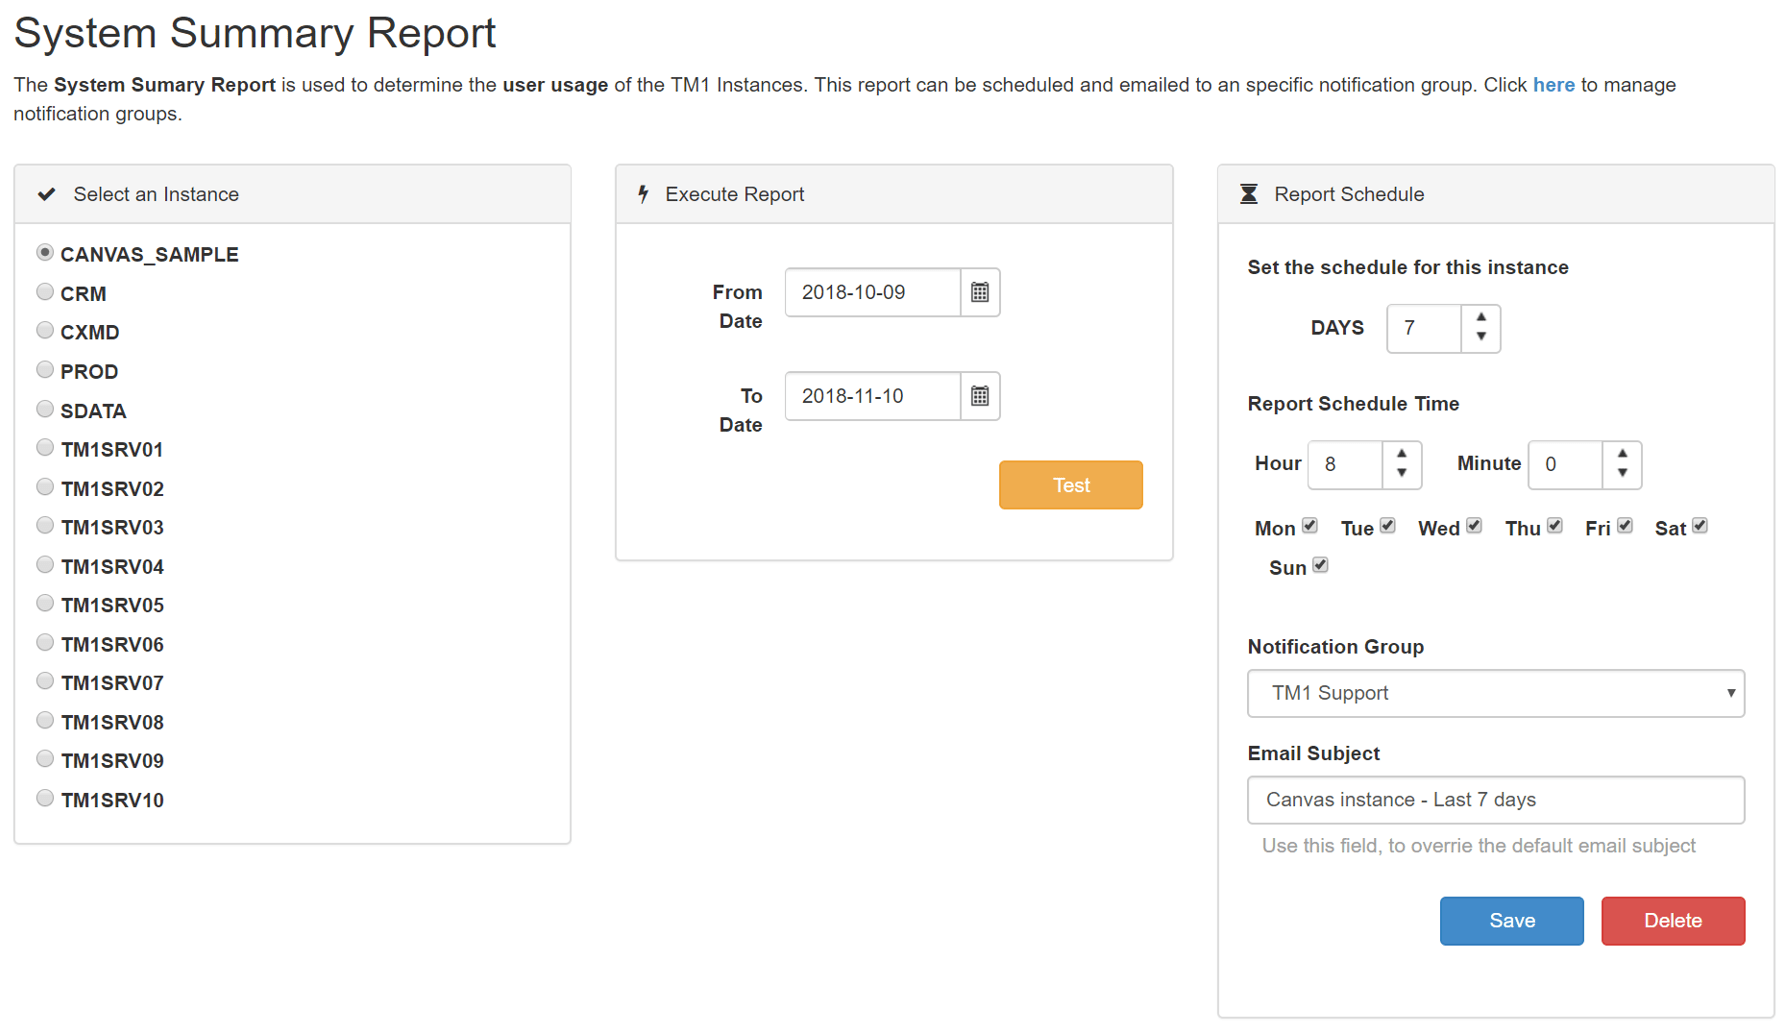Decrease the DAYS value with down arrow

click(1481, 339)
